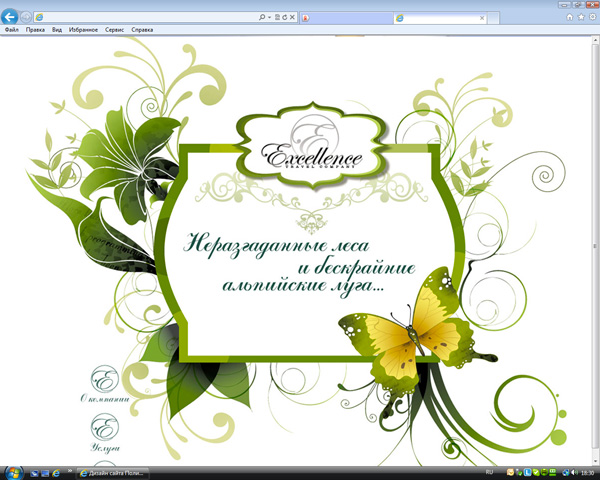This screenshot has width=600, height=480.
Task: Click the vertical scrollbar down arrow
Action: pyautogui.click(x=596, y=461)
